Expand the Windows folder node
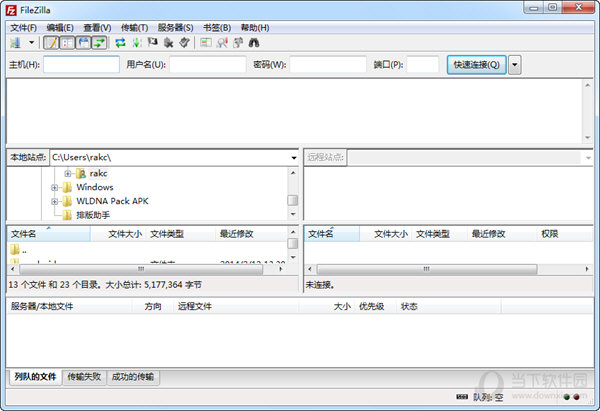Viewport: 600px width, 411px height. tap(54, 188)
